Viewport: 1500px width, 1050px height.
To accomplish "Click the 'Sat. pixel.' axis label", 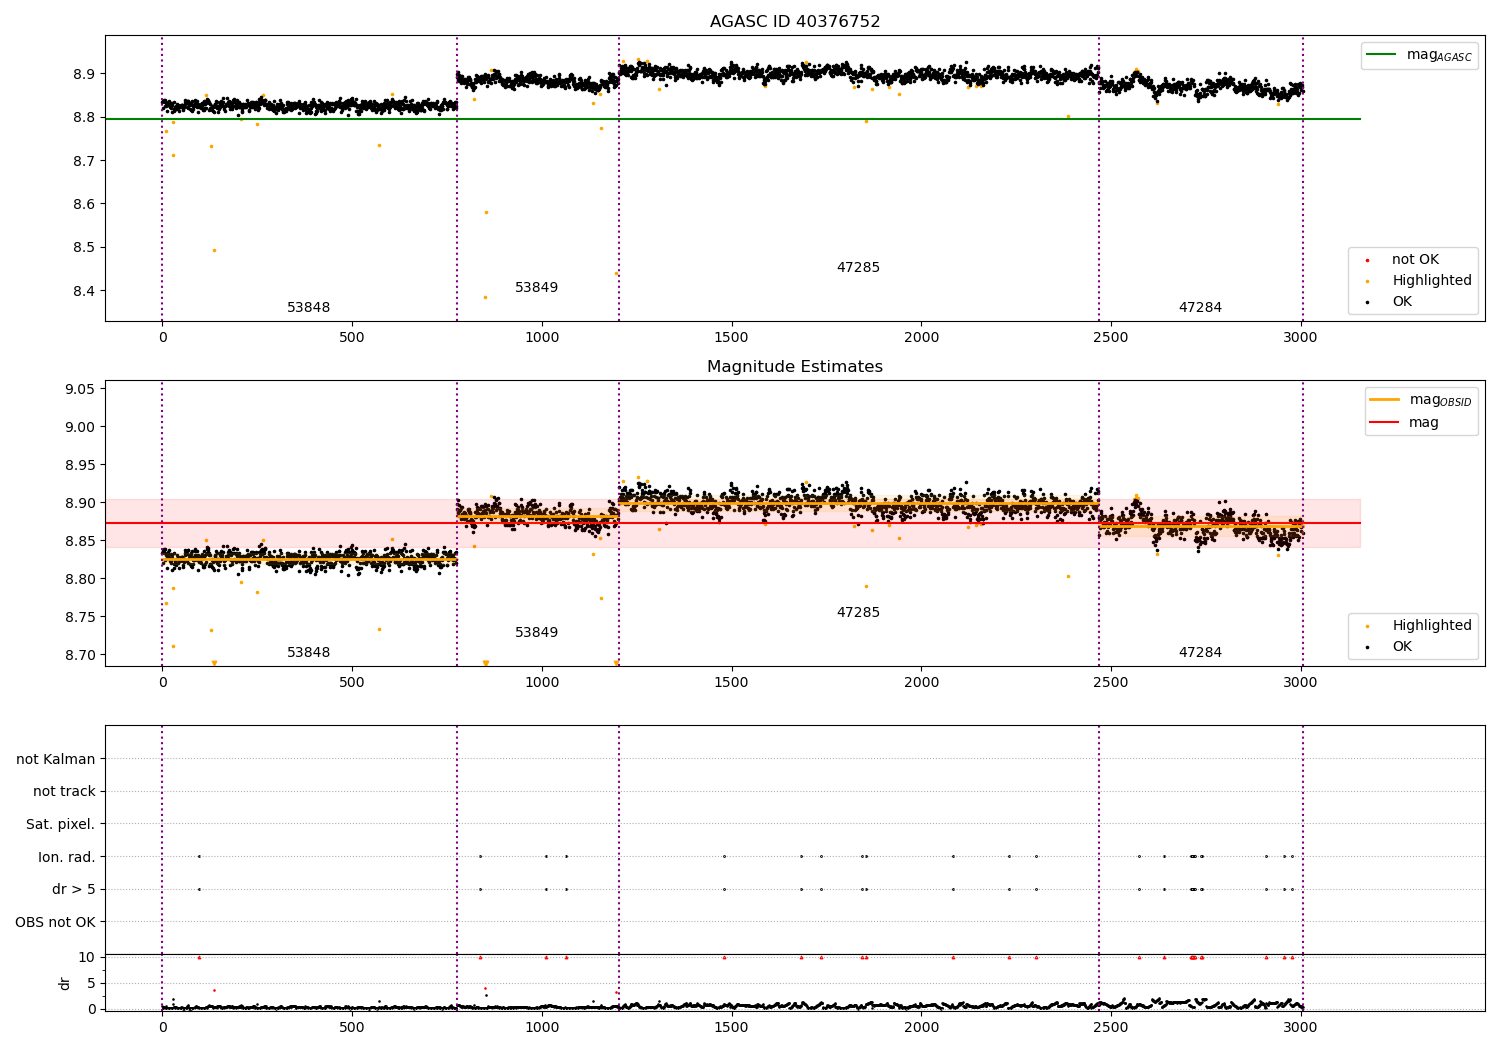I will (60, 825).
